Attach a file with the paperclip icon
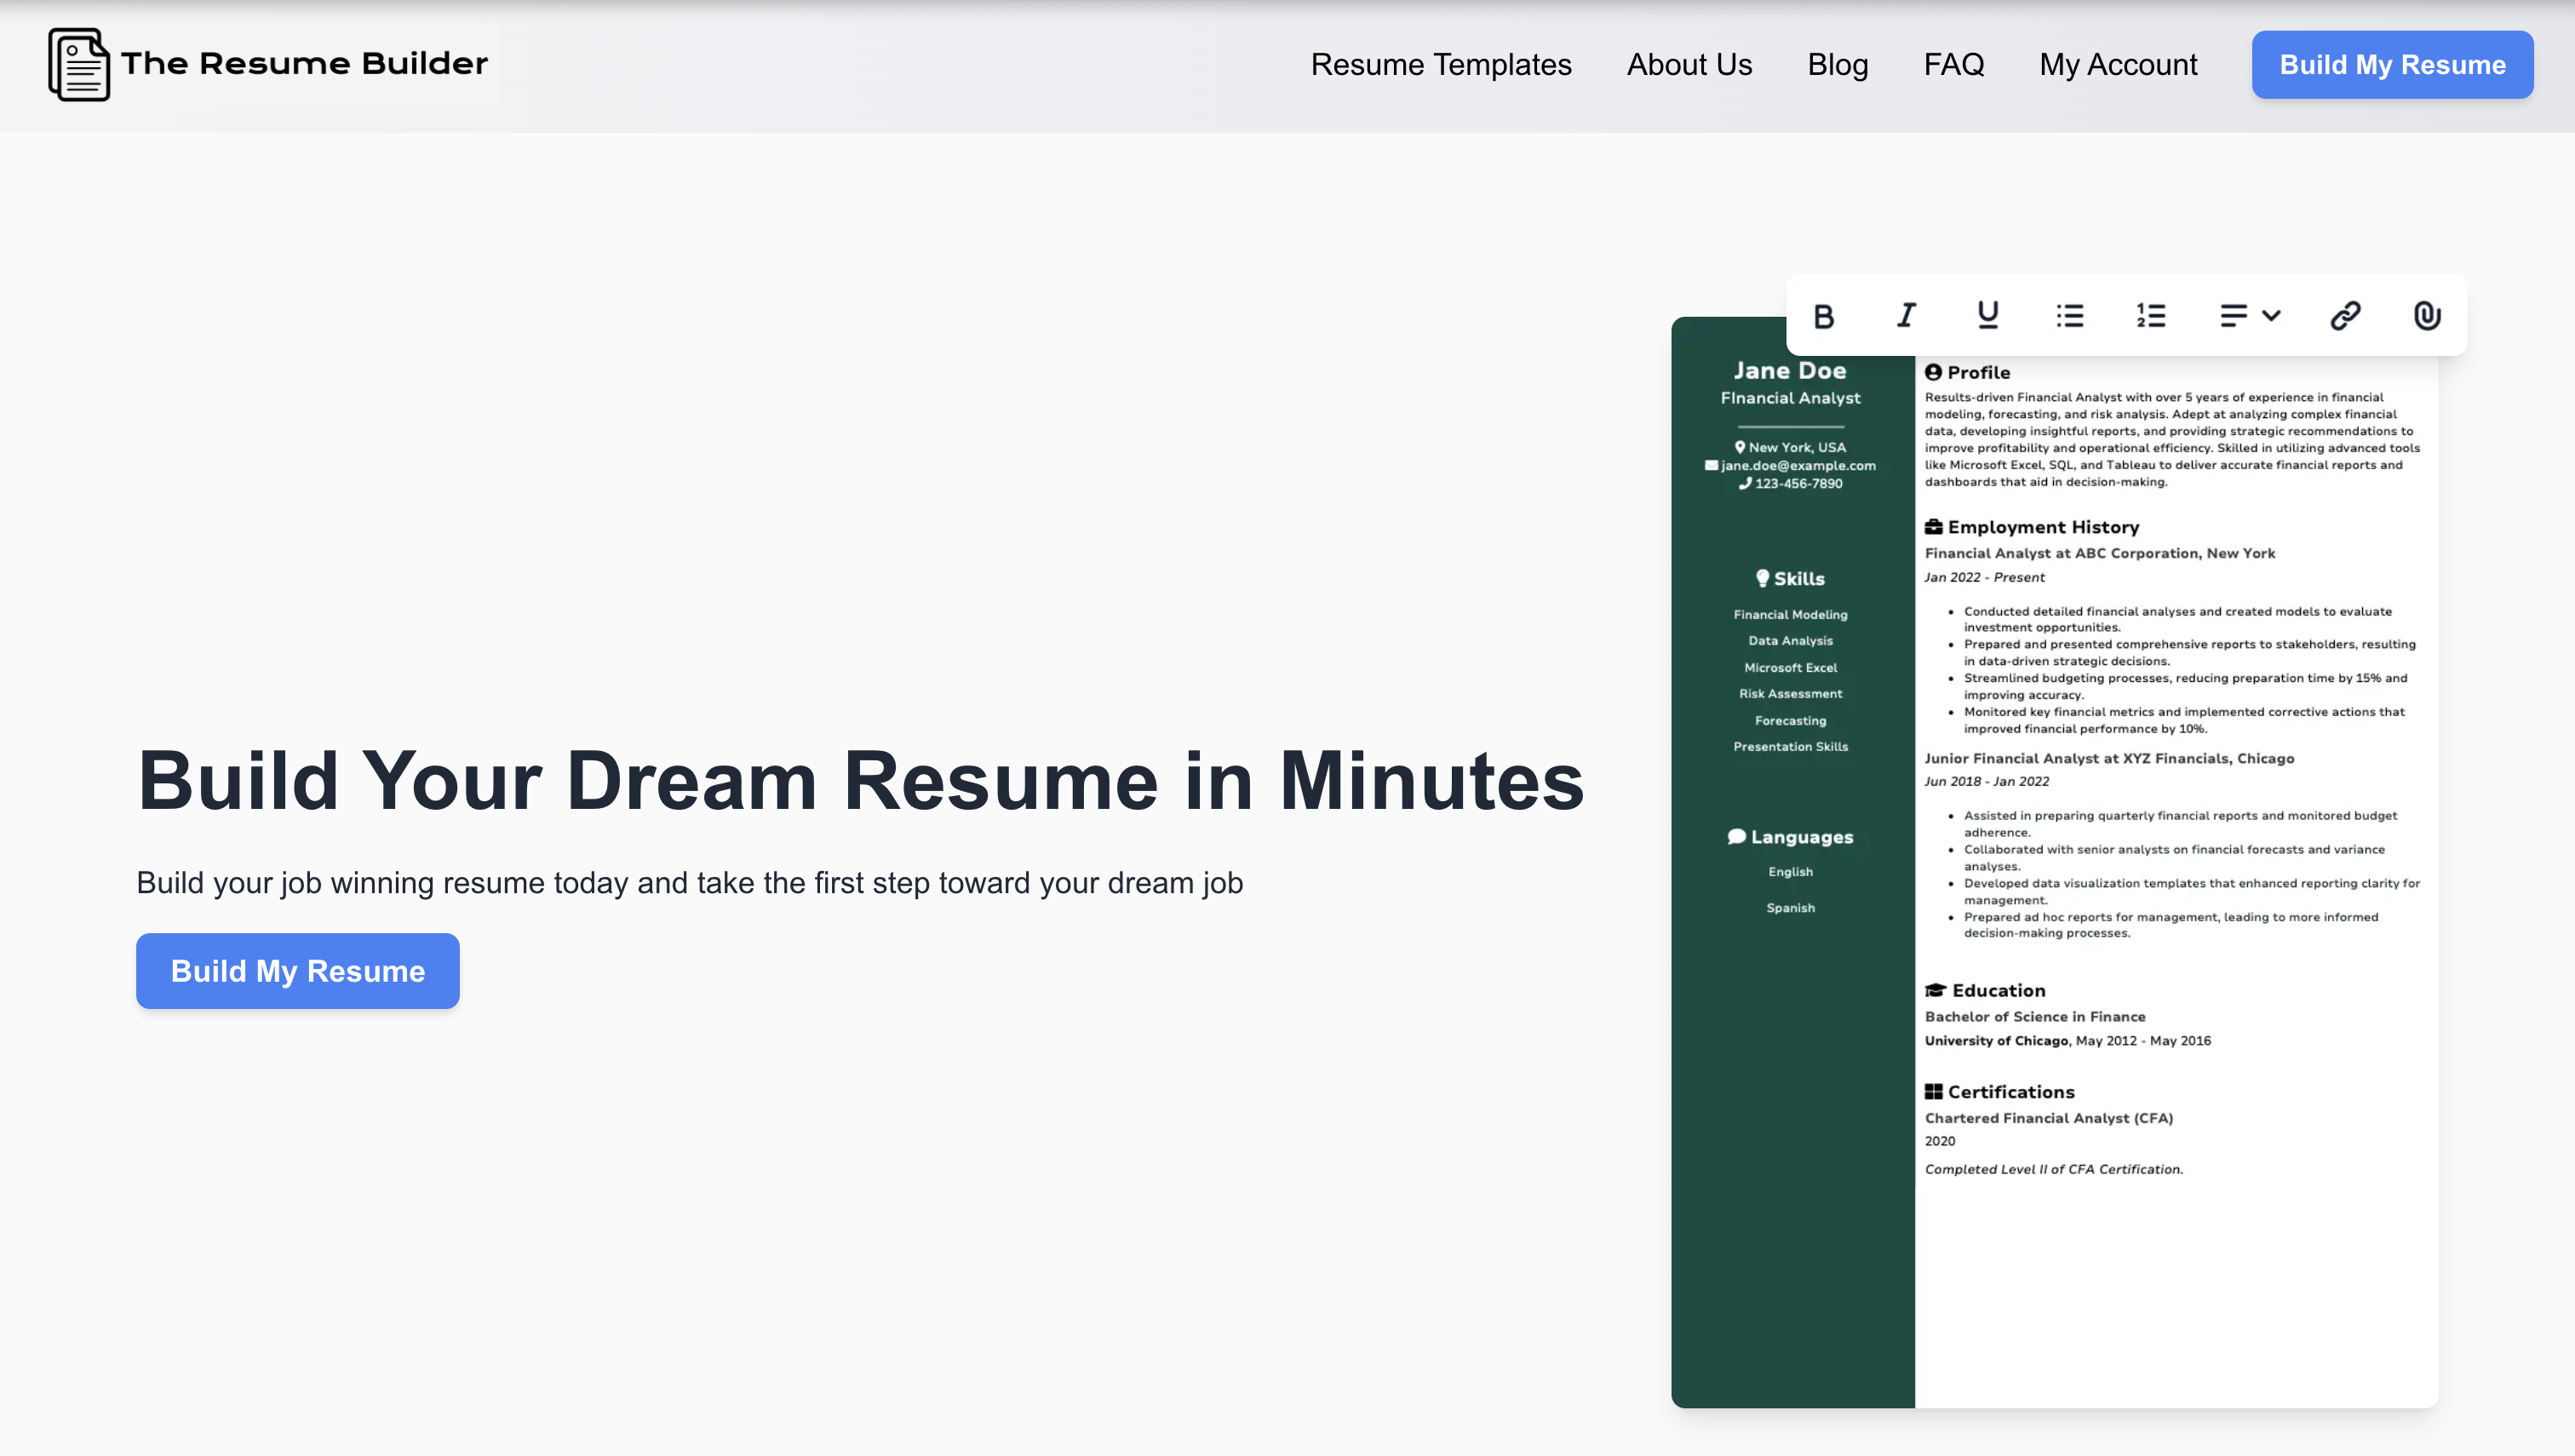This screenshot has height=1456, width=2575. click(x=2427, y=316)
